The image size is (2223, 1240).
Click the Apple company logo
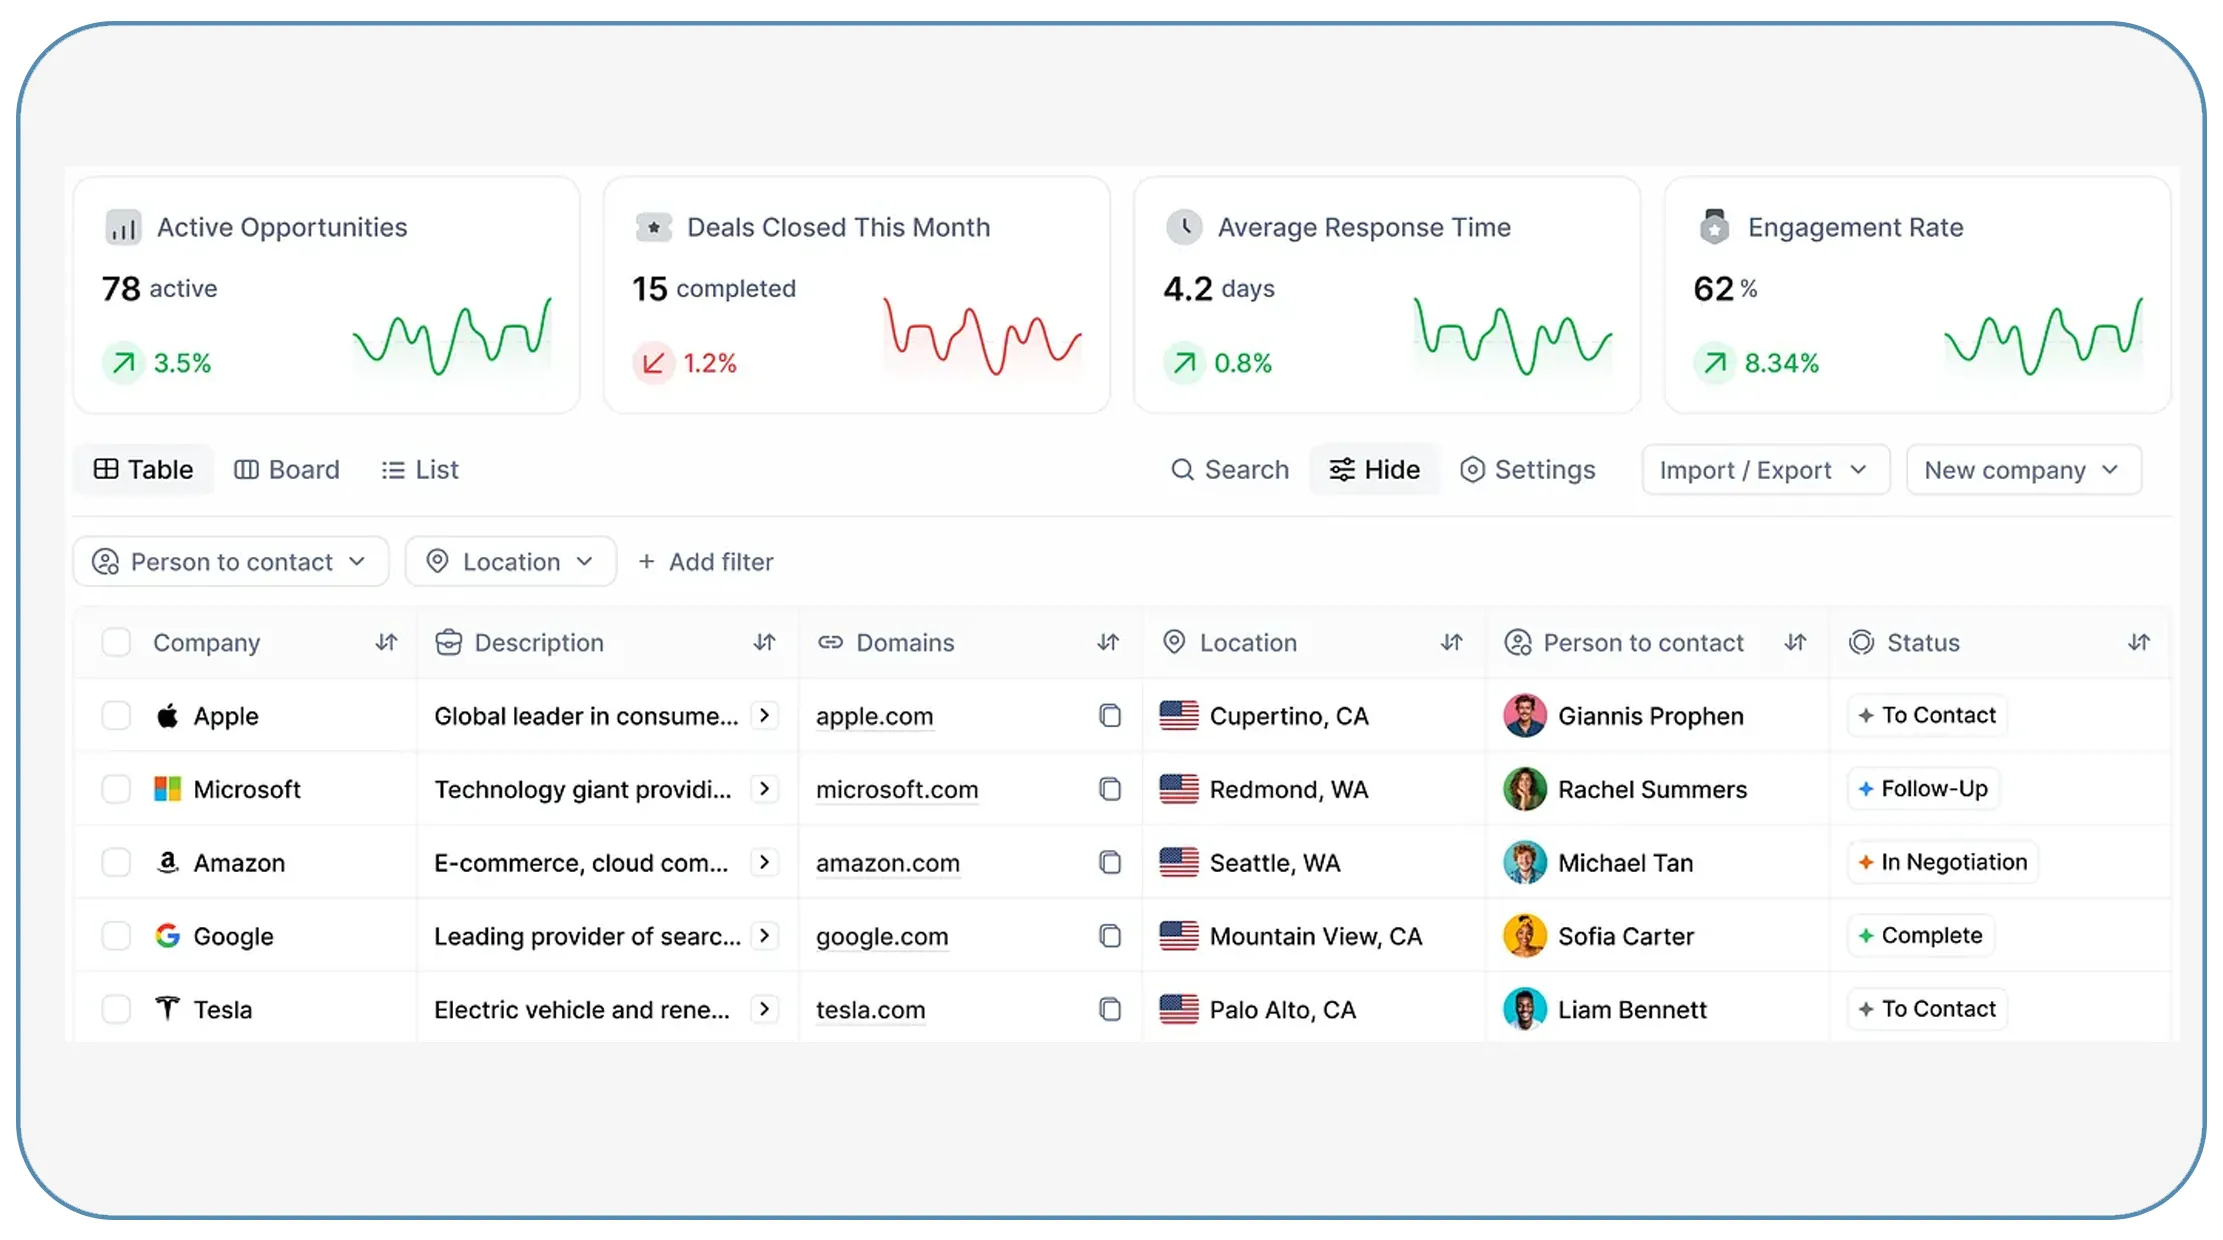click(x=168, y=715)
